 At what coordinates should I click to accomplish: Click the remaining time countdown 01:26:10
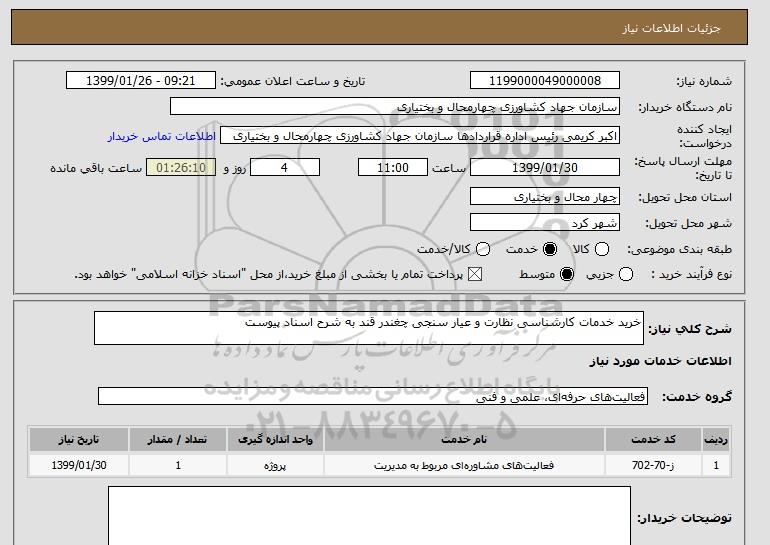[x=181, y=167]
